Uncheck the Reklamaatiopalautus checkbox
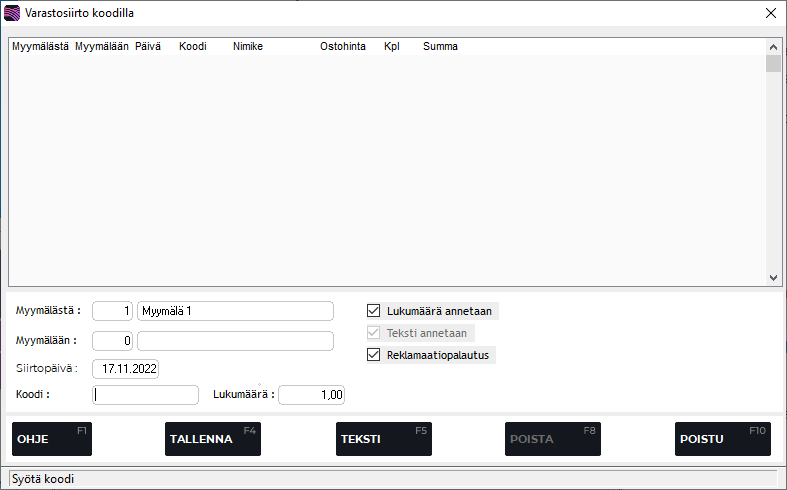This screenshot has height=490, width=787. point(374,355)
